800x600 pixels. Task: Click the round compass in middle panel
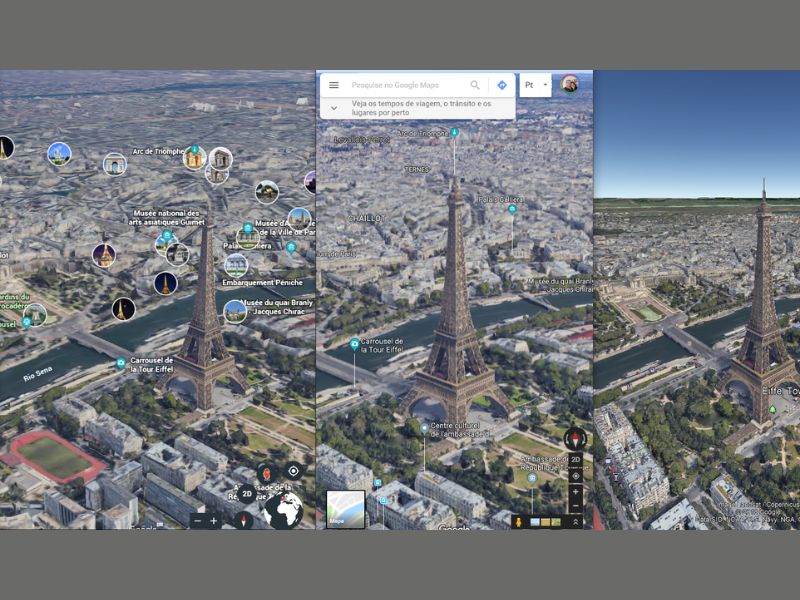(576, 438)
